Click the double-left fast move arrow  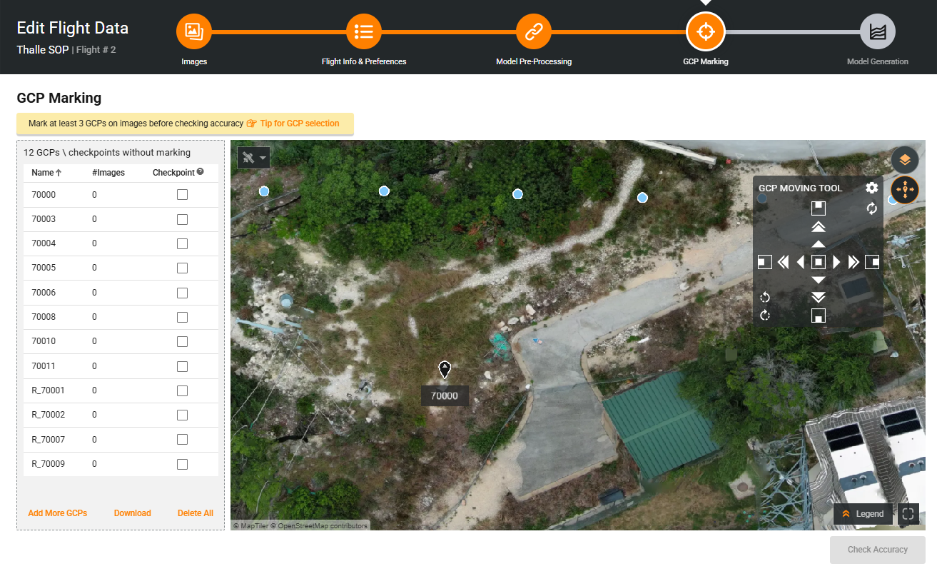coord(783,262)
